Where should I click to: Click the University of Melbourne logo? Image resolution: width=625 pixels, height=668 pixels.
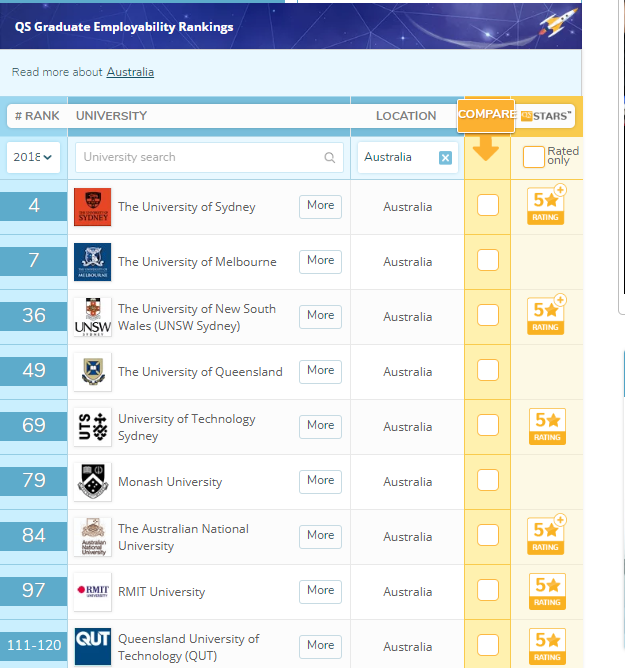coord(92,262)
